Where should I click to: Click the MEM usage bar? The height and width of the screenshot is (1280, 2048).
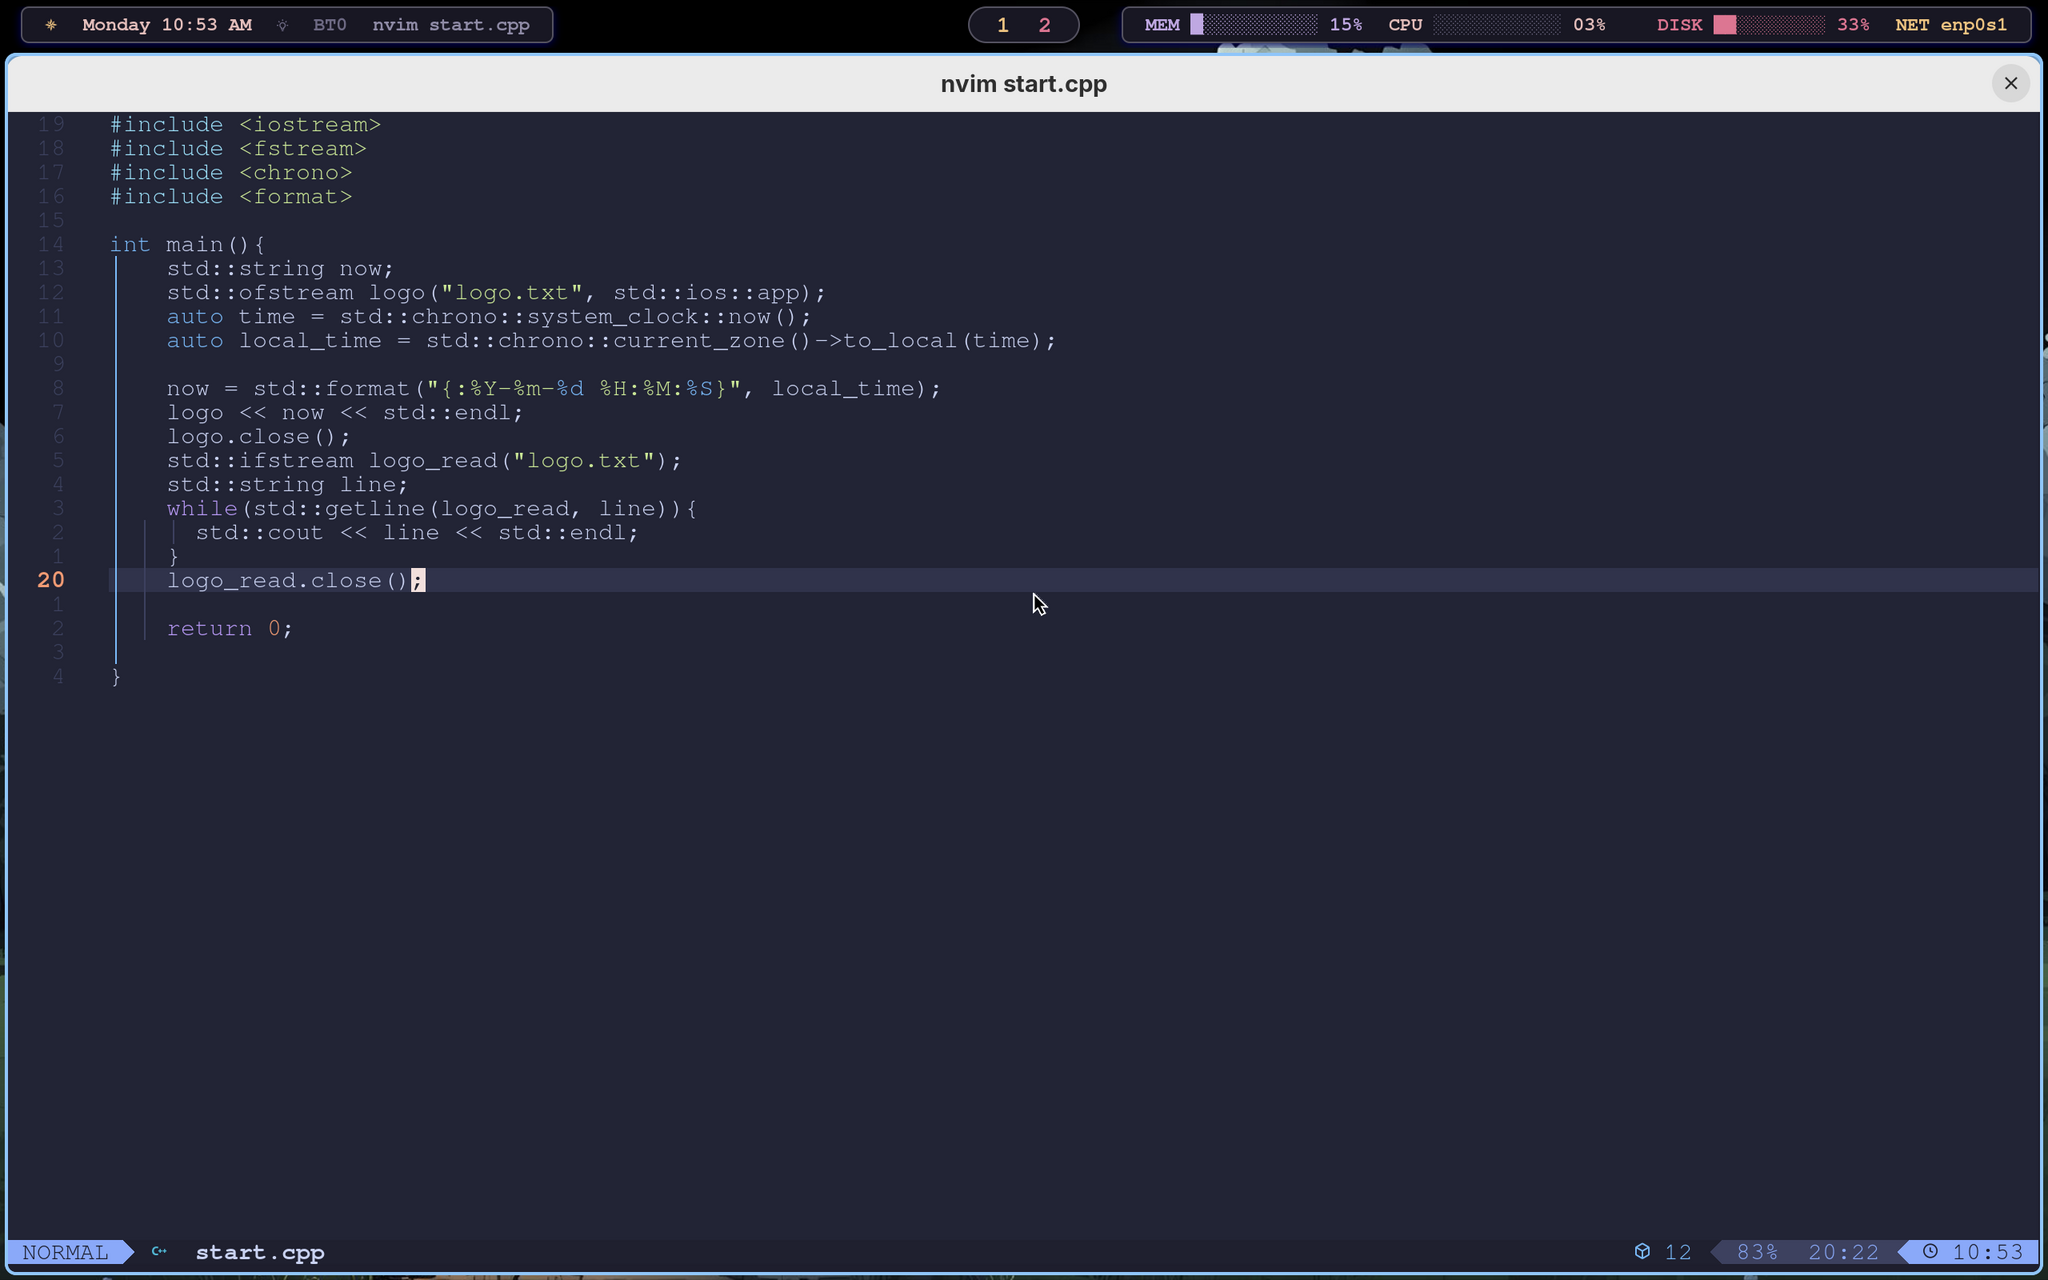point(1254,25)
